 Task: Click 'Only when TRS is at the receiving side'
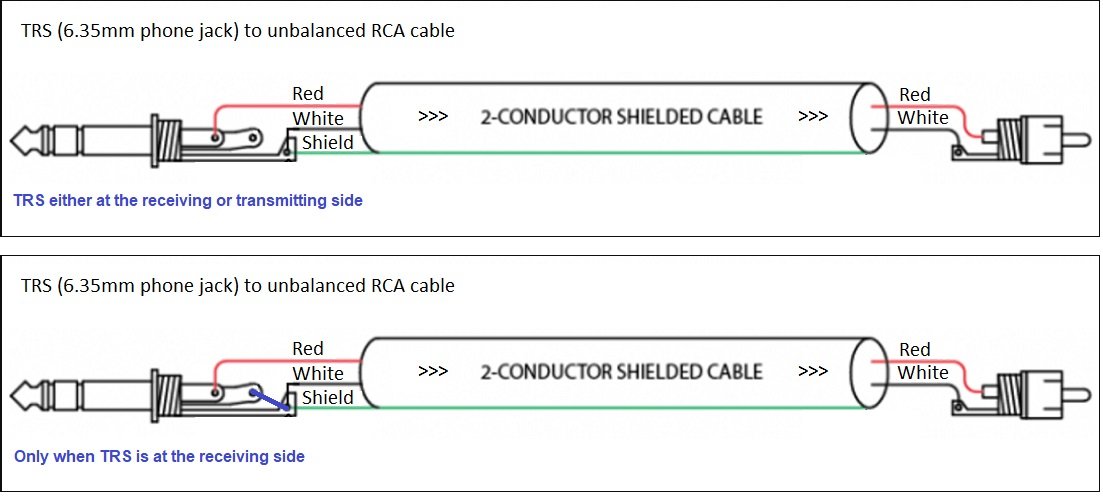click(160, 457)
